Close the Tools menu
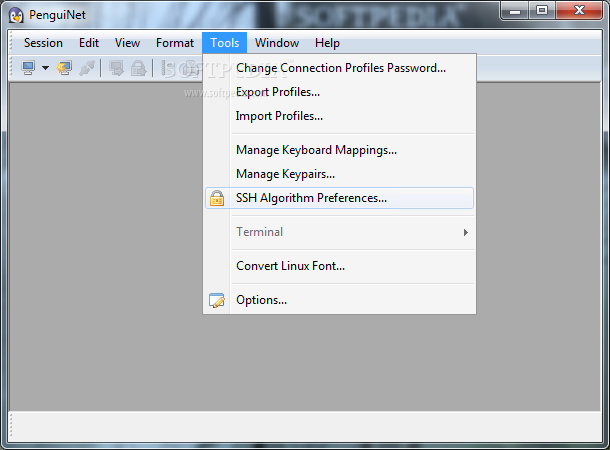610x450 pixels. point(224,43)
